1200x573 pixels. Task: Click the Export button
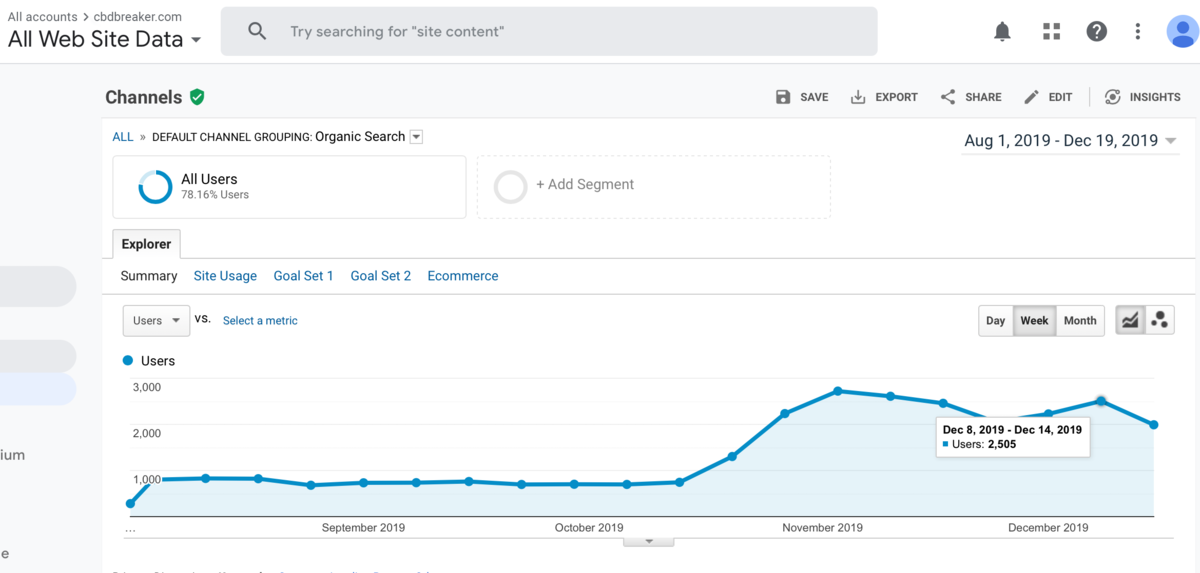(884, 97)
